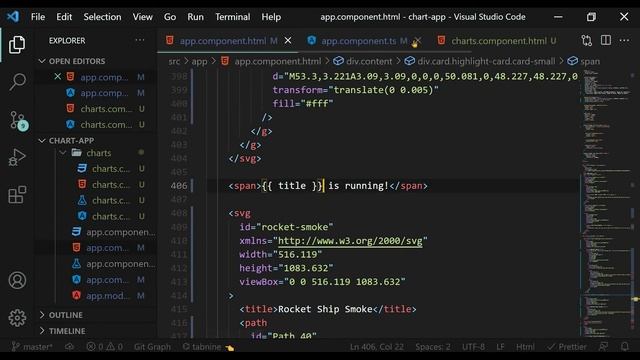Click Explorer panel more actions ellipsis
Screen dimensions: 640x360
coord(140,40)
